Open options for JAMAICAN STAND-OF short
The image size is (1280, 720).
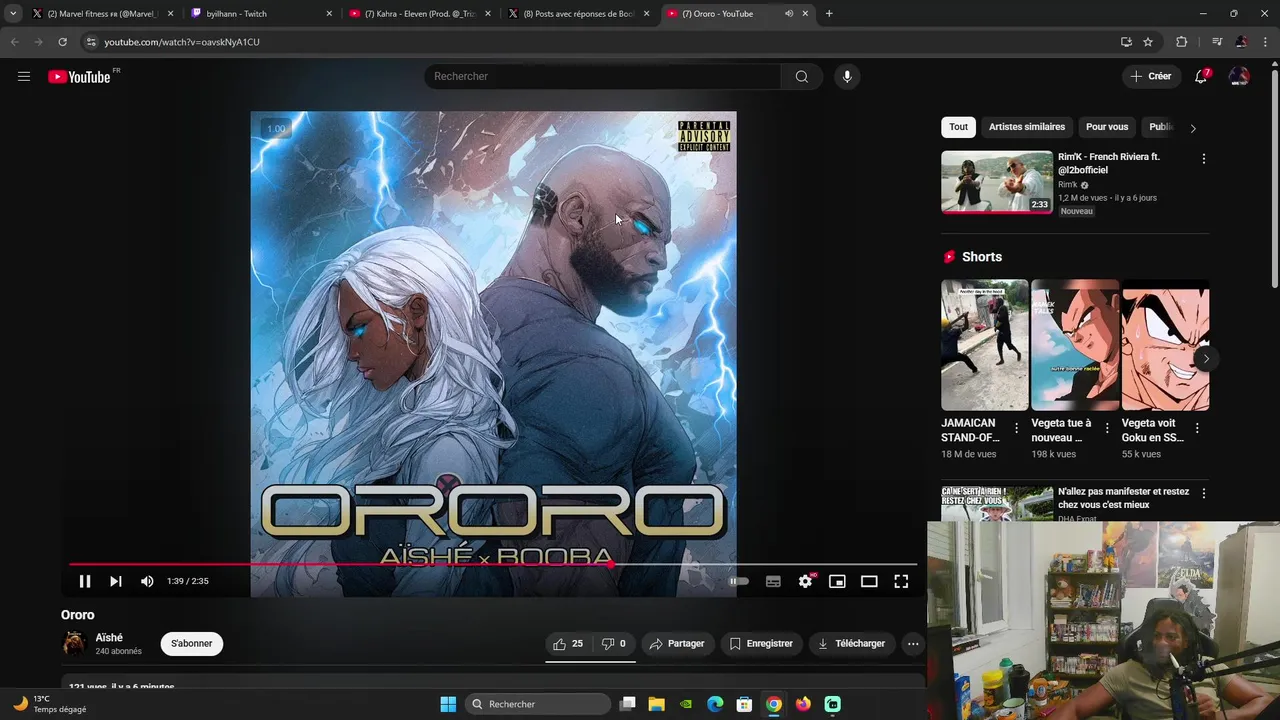1016,428
